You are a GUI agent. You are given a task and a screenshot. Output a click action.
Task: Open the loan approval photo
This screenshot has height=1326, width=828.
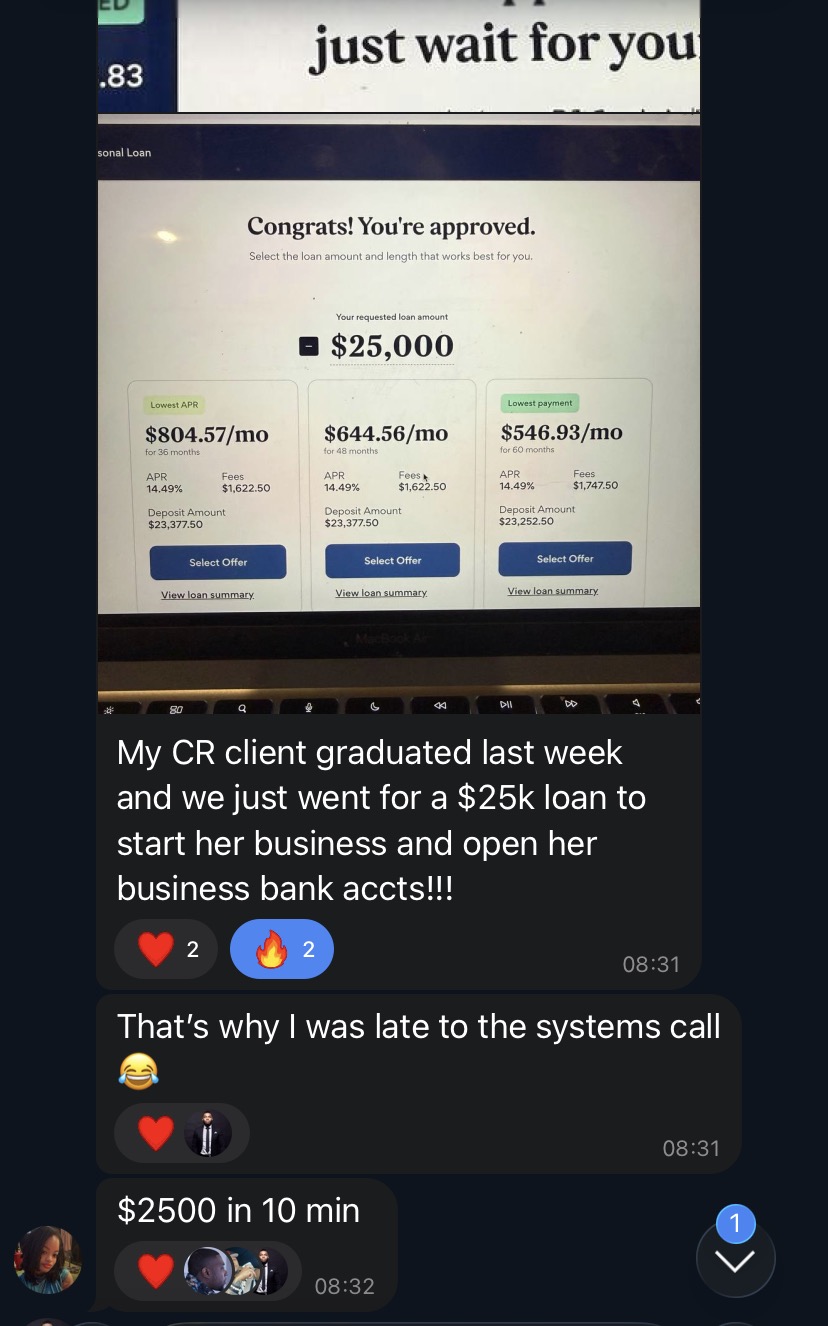pyautogui.click(x=399, y=414)
